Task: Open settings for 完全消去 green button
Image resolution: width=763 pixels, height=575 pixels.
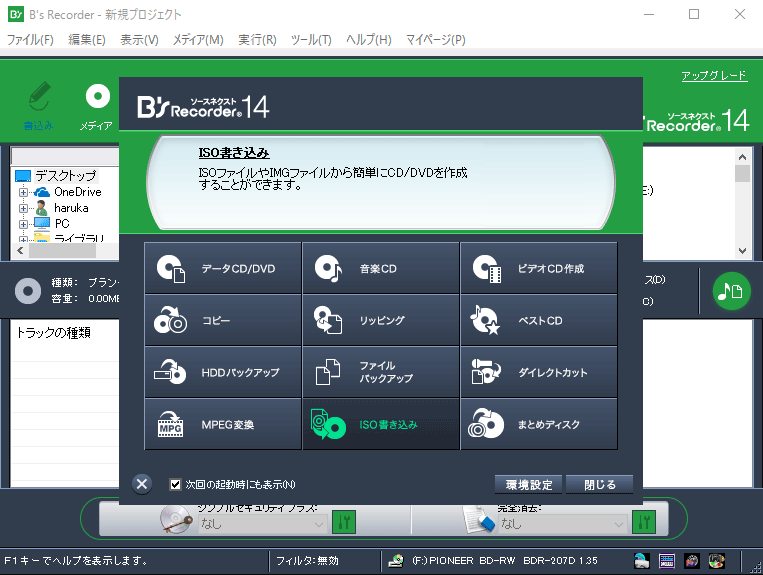Action: point(644,522)
